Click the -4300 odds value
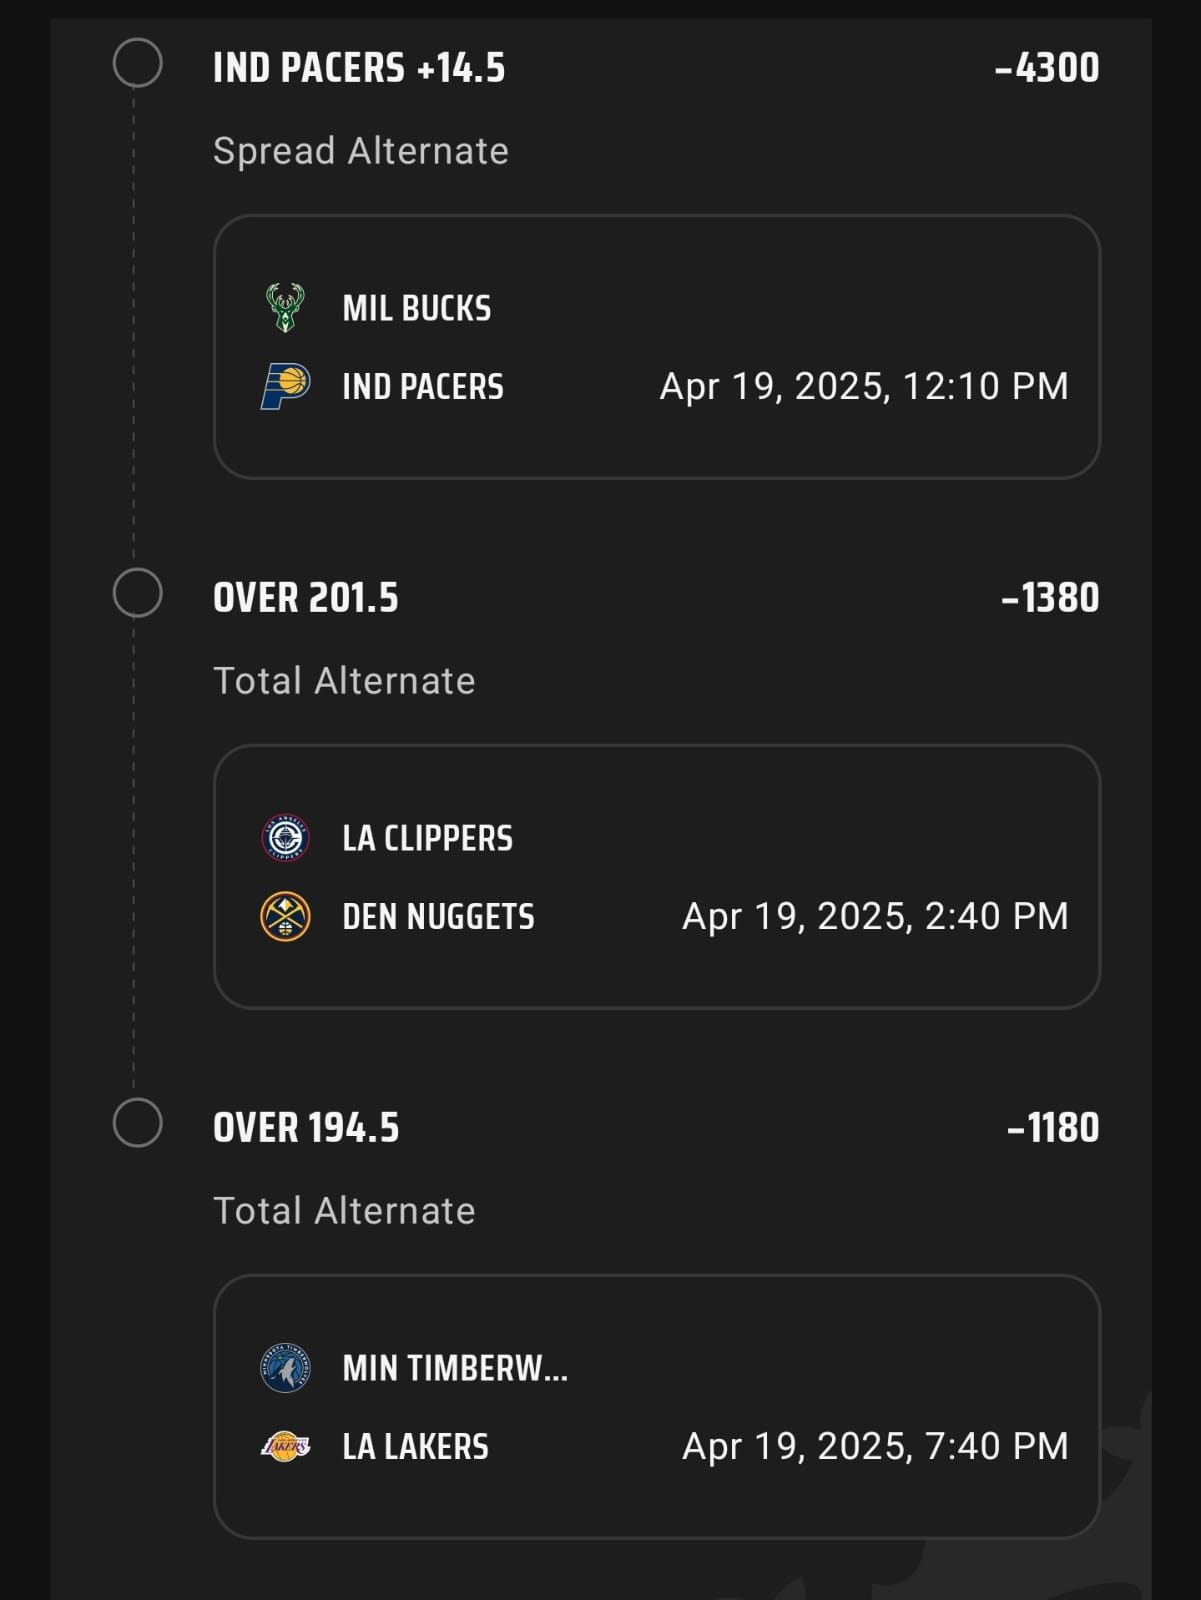 pyautogui.click(x=1047, y=69)
